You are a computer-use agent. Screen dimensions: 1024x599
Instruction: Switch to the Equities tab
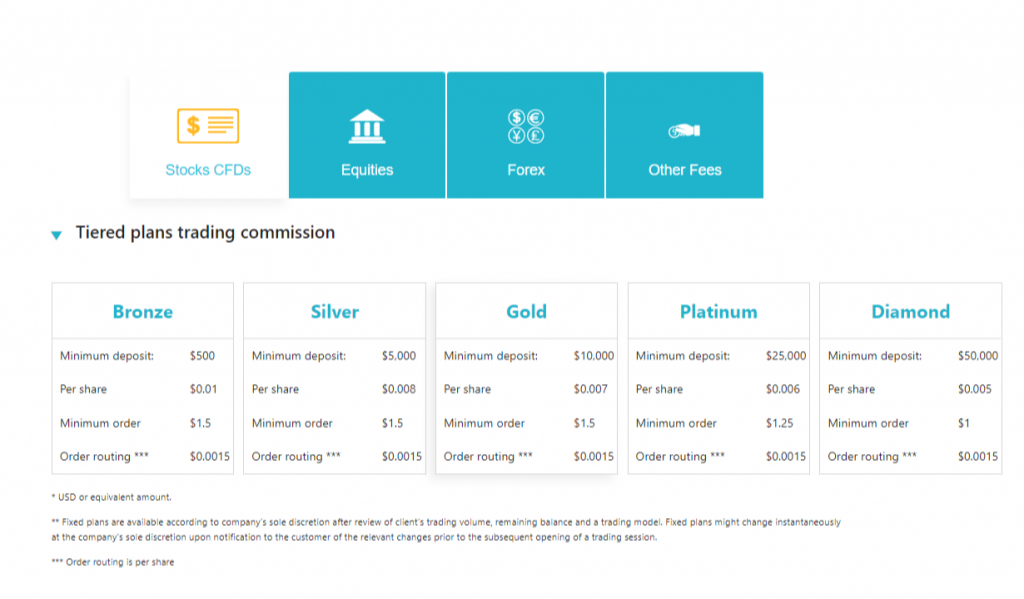(367, 135)
